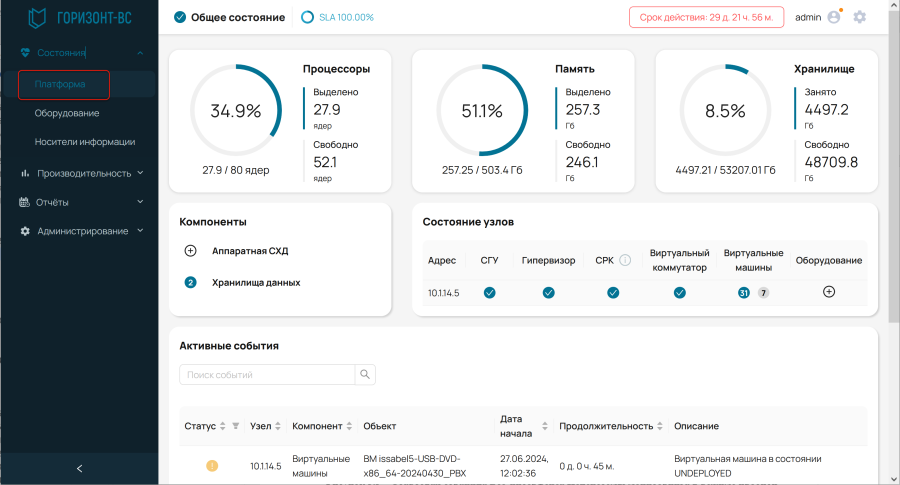Click the gray 7 virtual machines badge
The width and height of the screenshot is (900, 485).
pyautogui.click(x=763, y=293)
